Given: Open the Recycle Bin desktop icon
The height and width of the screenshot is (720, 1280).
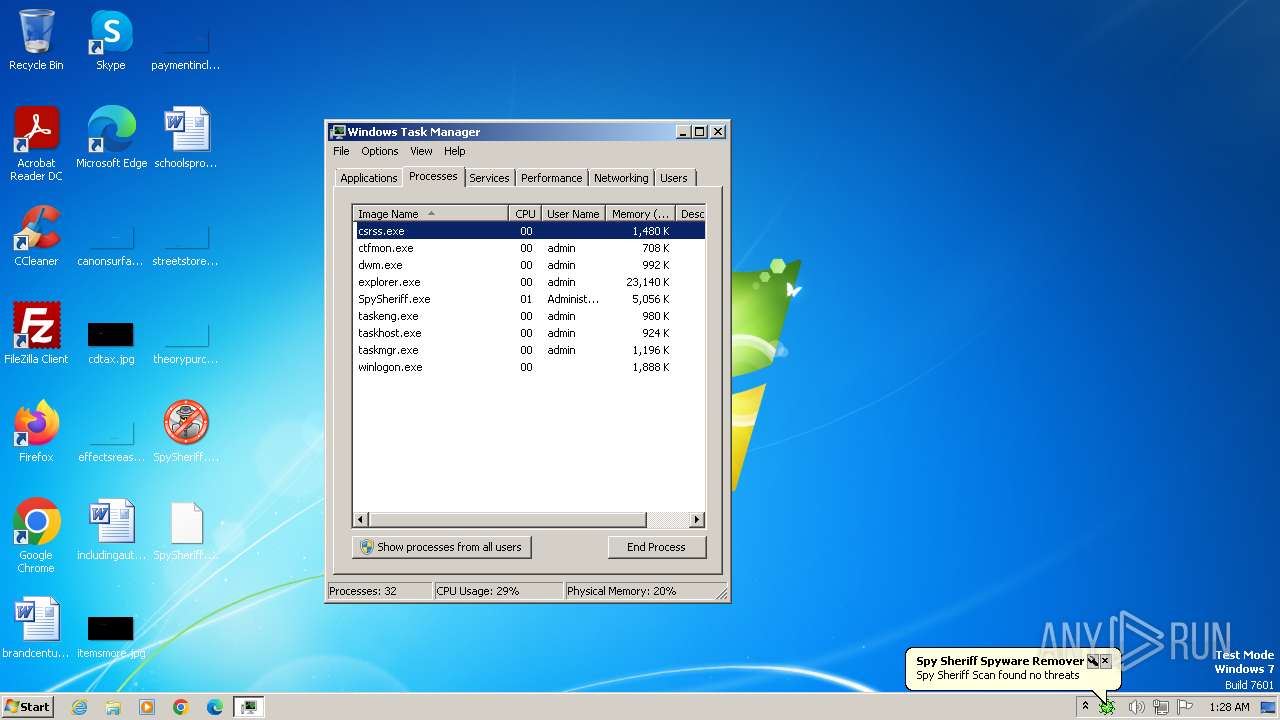Looking at the screenshot, I should click(36, 40).
